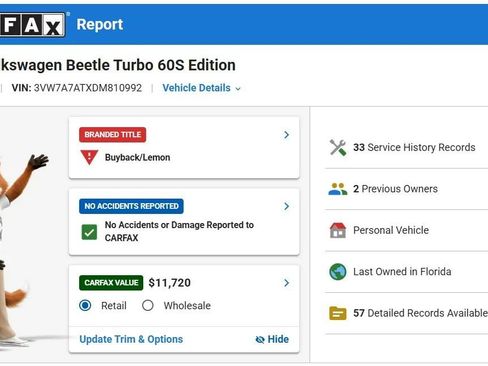Click the Personal Vehicle text
488x366 pixels.
click(x=391, y=230)
